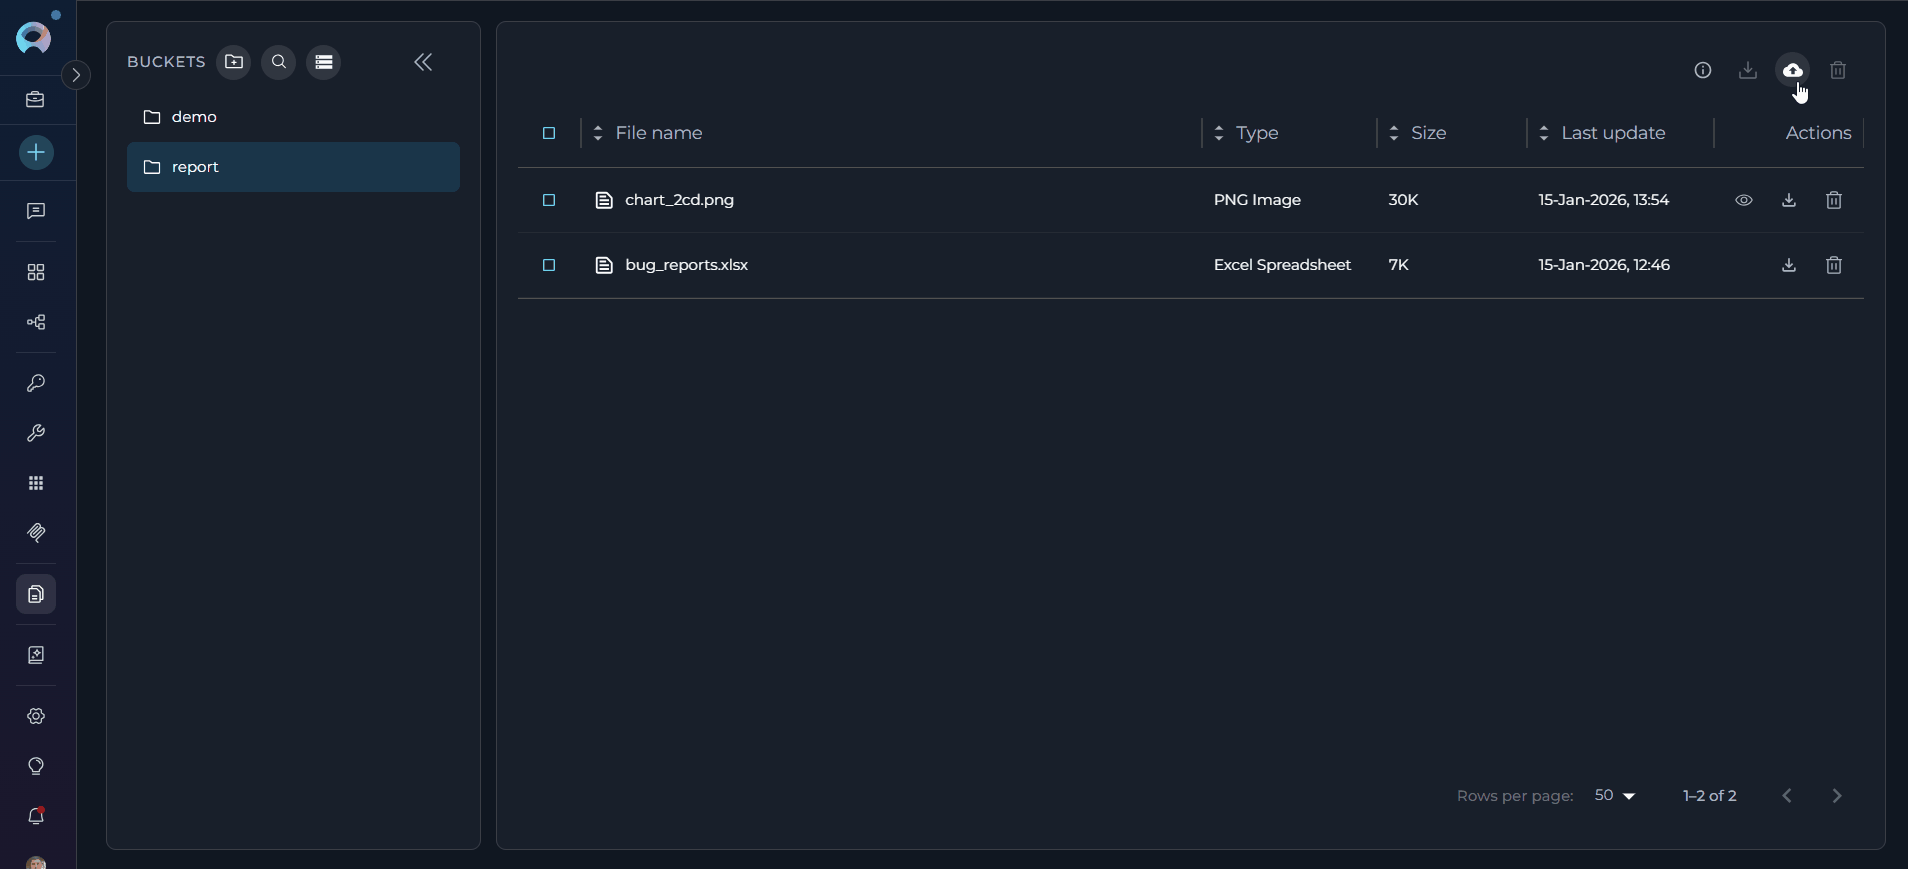The width and height of the screenshot is (1908, 869).
Task: Select the report bucket
Action: (x=195, y=167)
